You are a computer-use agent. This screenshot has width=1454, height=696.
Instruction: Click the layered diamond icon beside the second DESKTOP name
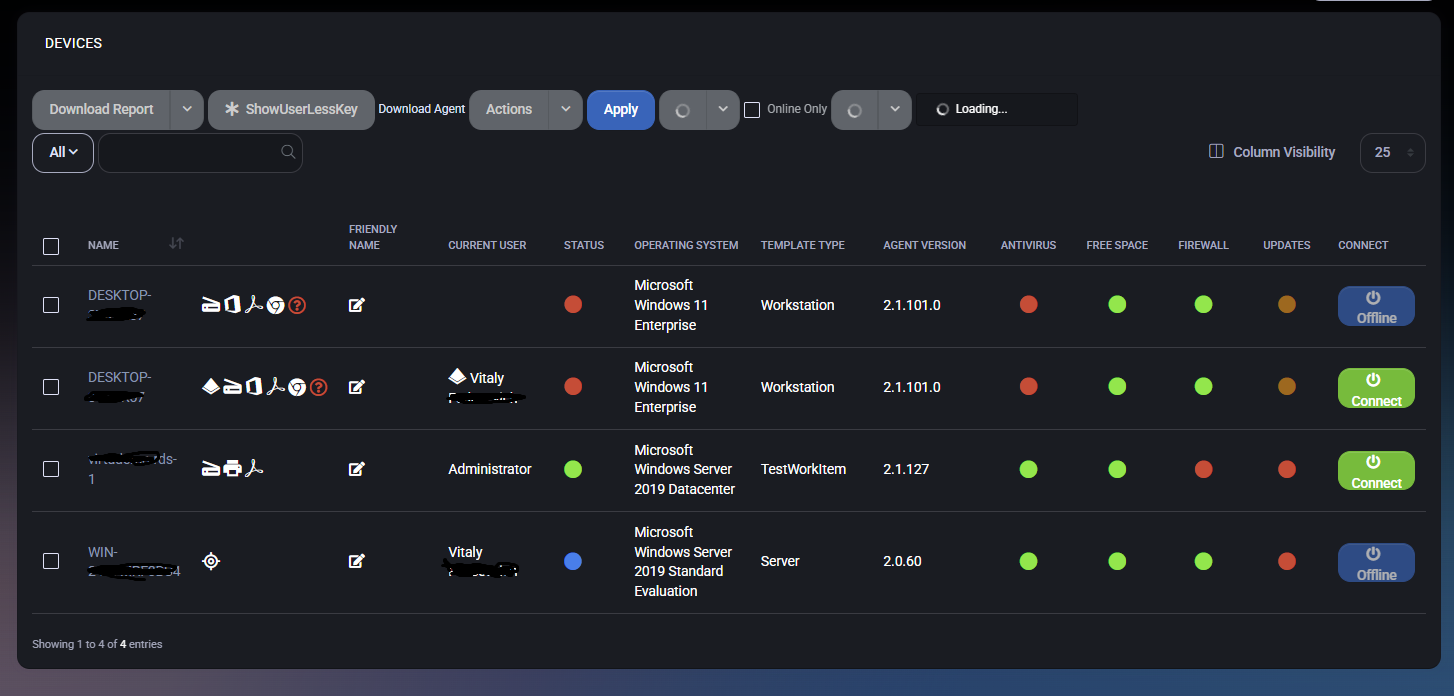point(211,387)
